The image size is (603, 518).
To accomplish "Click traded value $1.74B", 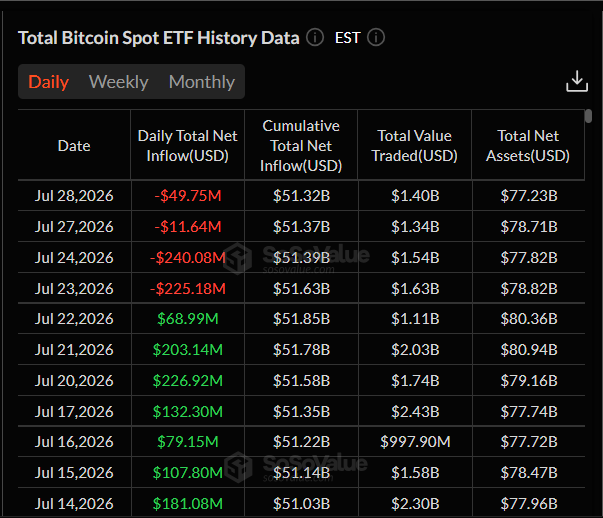I will (x=415, y=381).
